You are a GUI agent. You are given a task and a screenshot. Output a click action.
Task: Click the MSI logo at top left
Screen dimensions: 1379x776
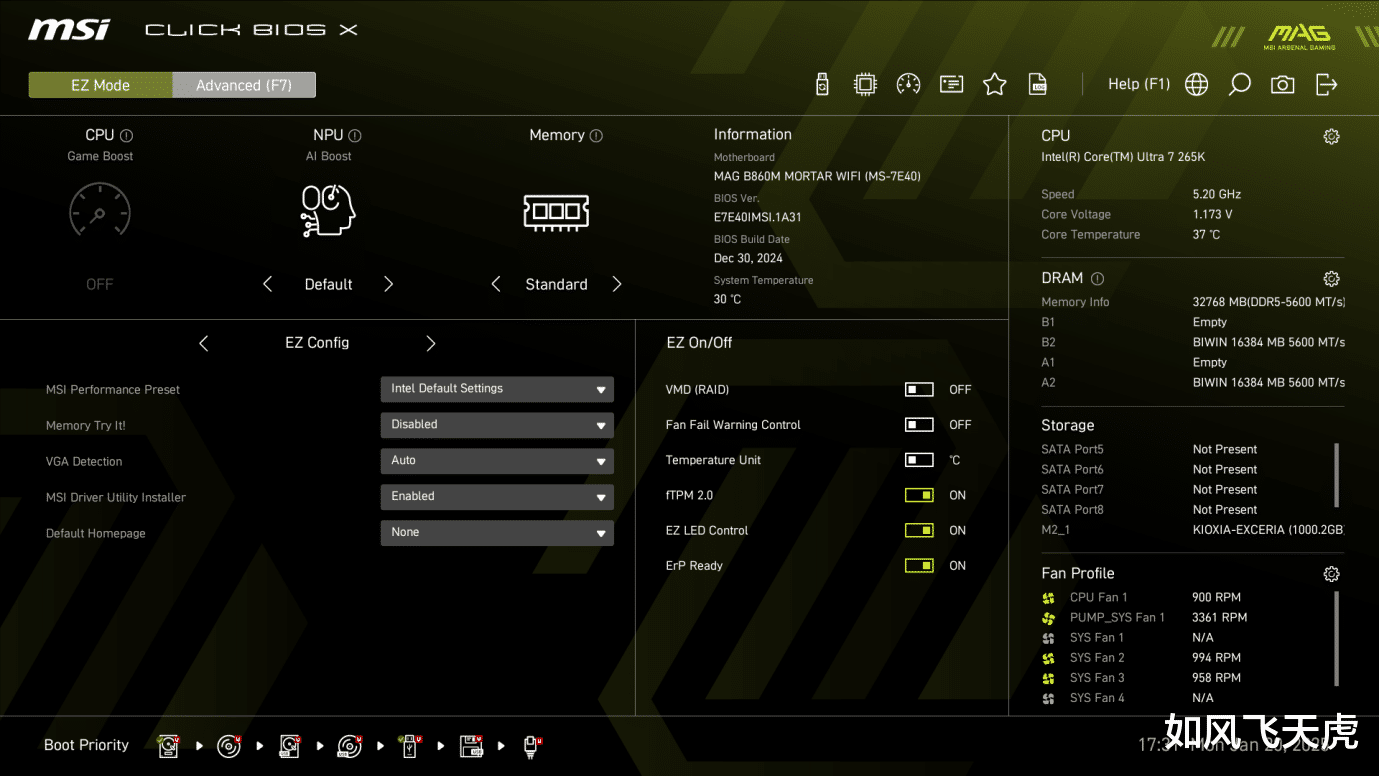coord(69,29)
